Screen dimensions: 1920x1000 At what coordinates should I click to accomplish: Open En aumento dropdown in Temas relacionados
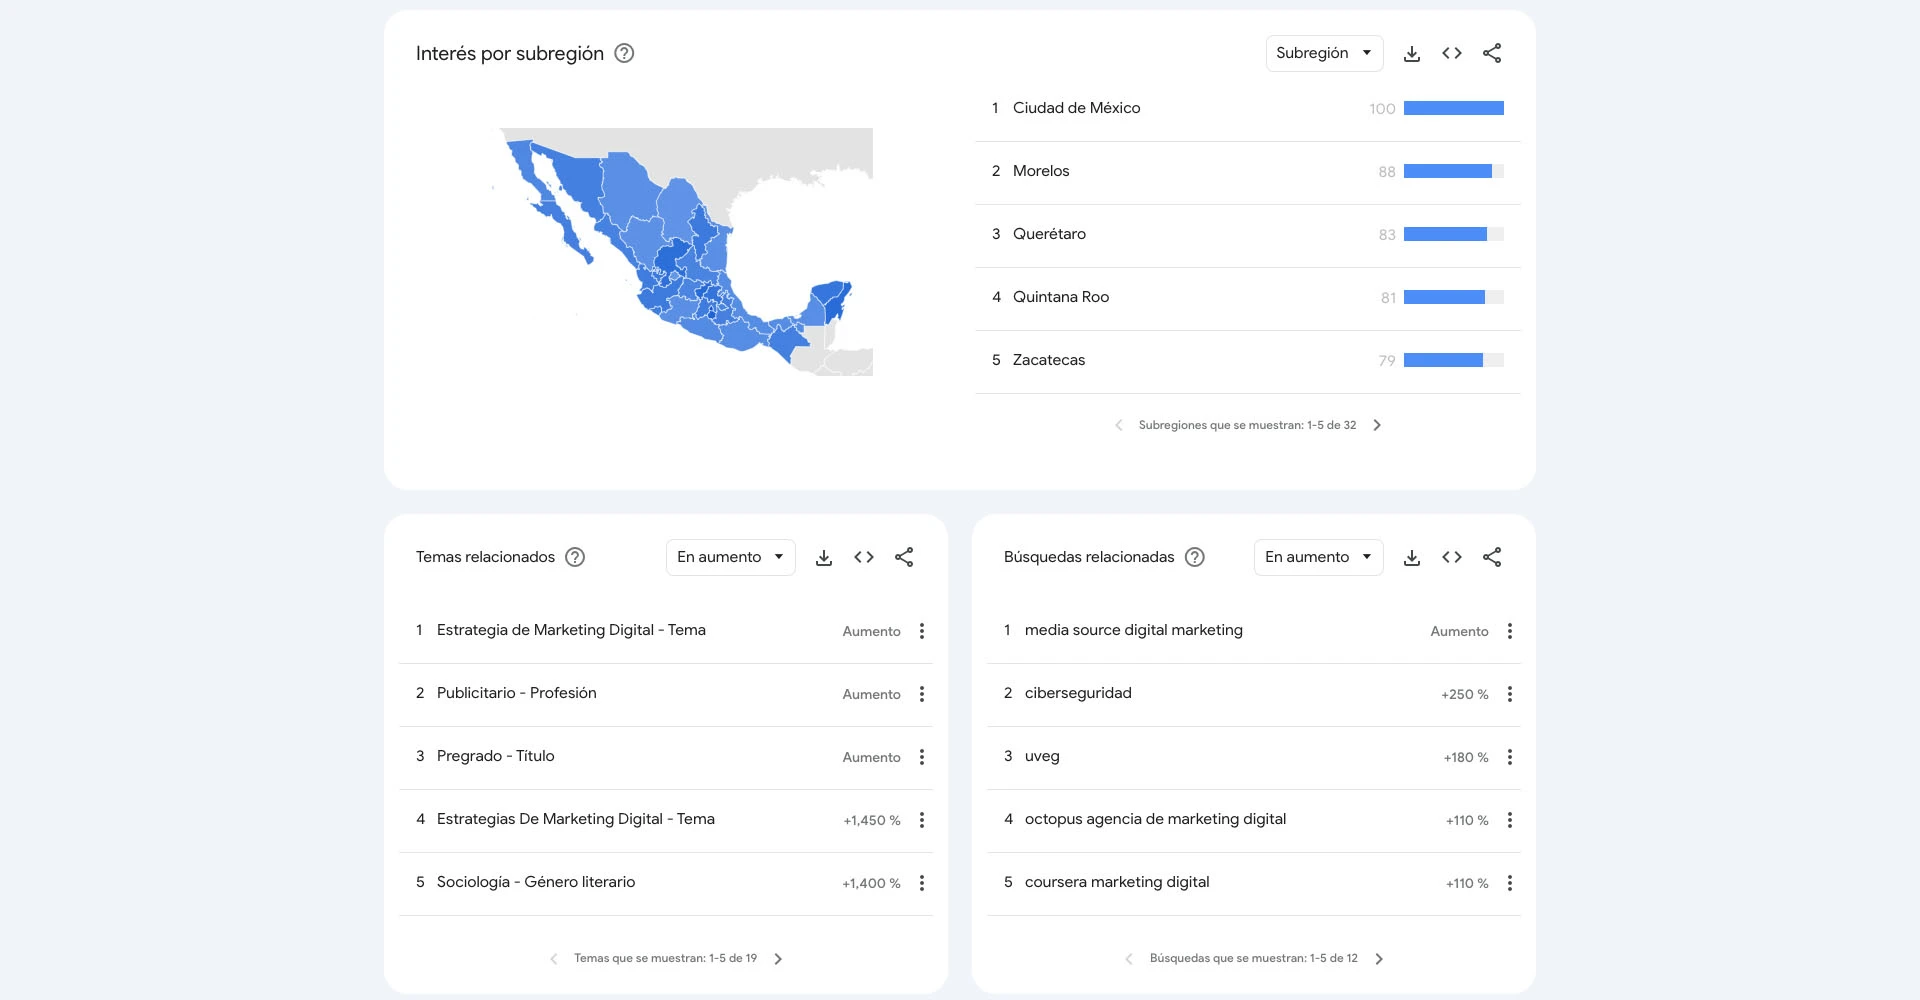(730, 557)
